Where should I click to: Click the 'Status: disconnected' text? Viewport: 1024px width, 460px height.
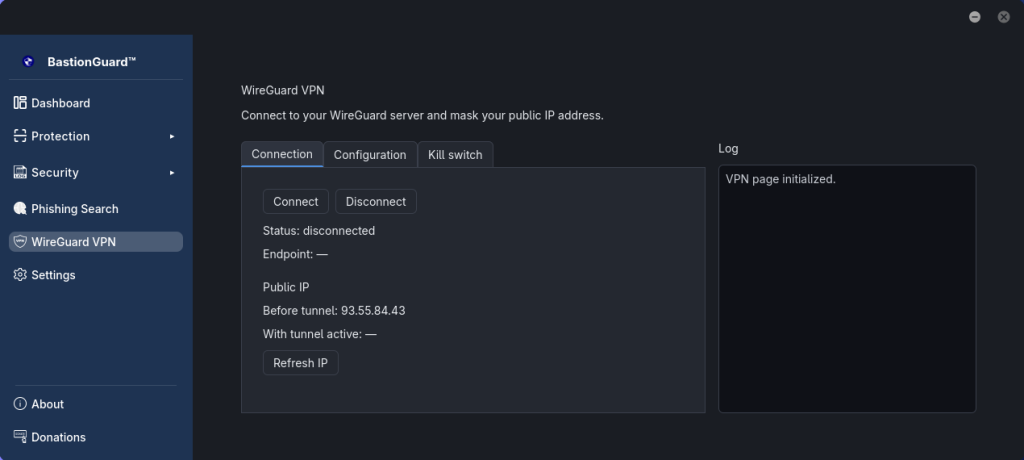319,231
